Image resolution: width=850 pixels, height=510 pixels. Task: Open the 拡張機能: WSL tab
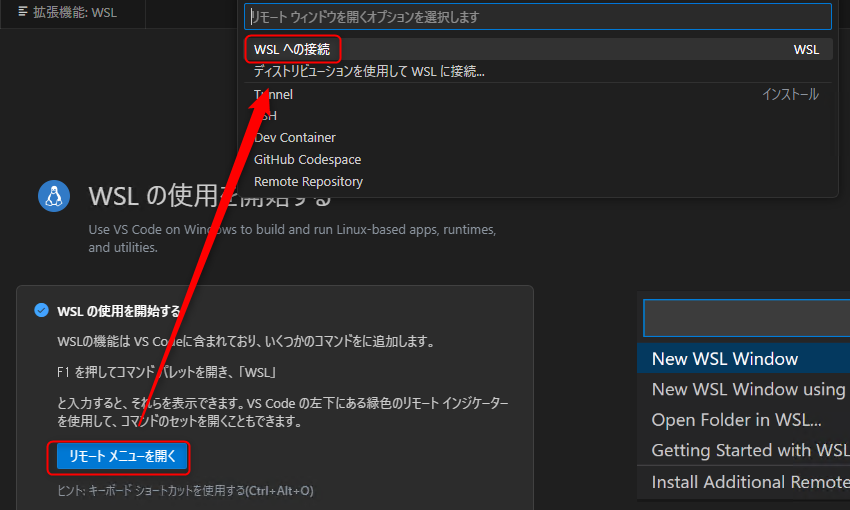coord(73,13)
